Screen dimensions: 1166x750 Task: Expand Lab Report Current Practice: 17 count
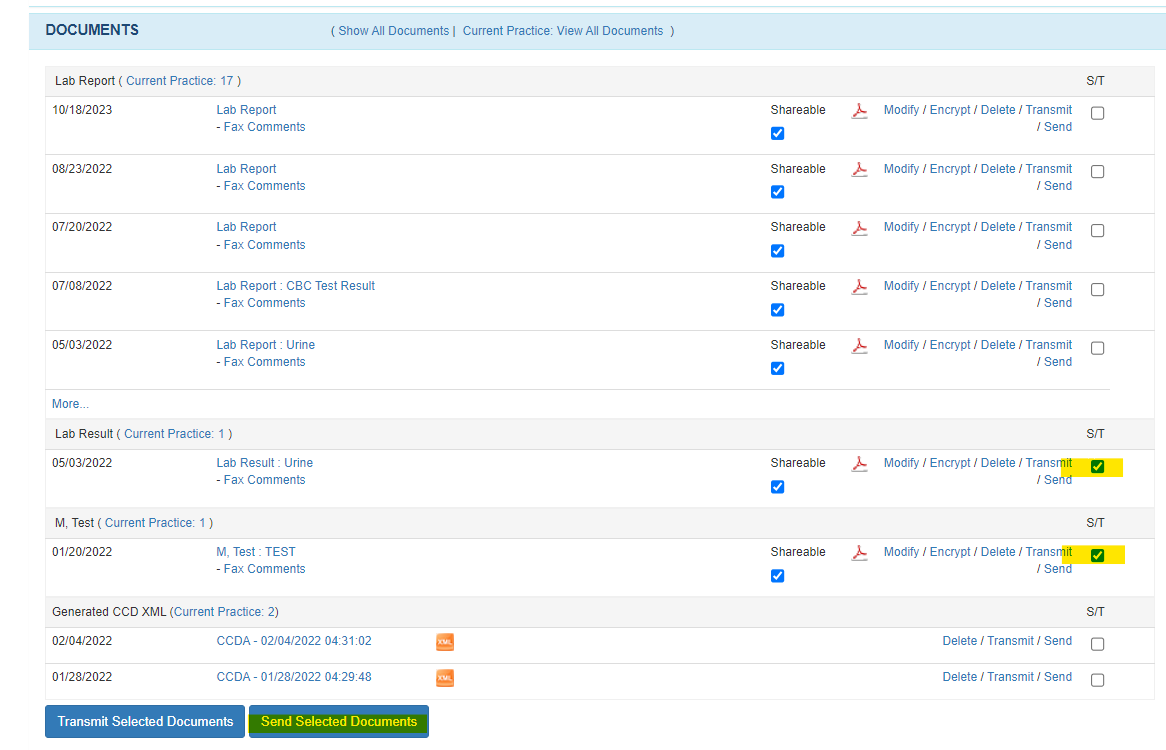[x=183, y=81]
